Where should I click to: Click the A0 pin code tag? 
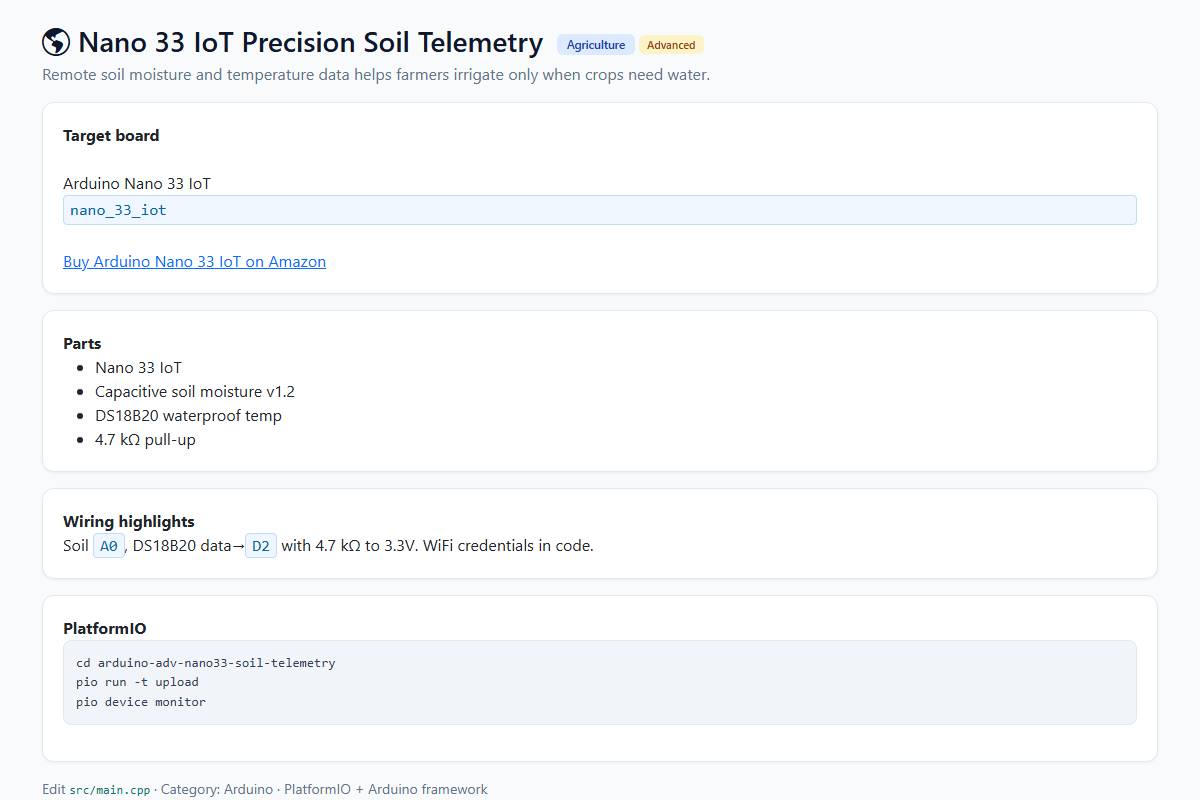point(109,546)
